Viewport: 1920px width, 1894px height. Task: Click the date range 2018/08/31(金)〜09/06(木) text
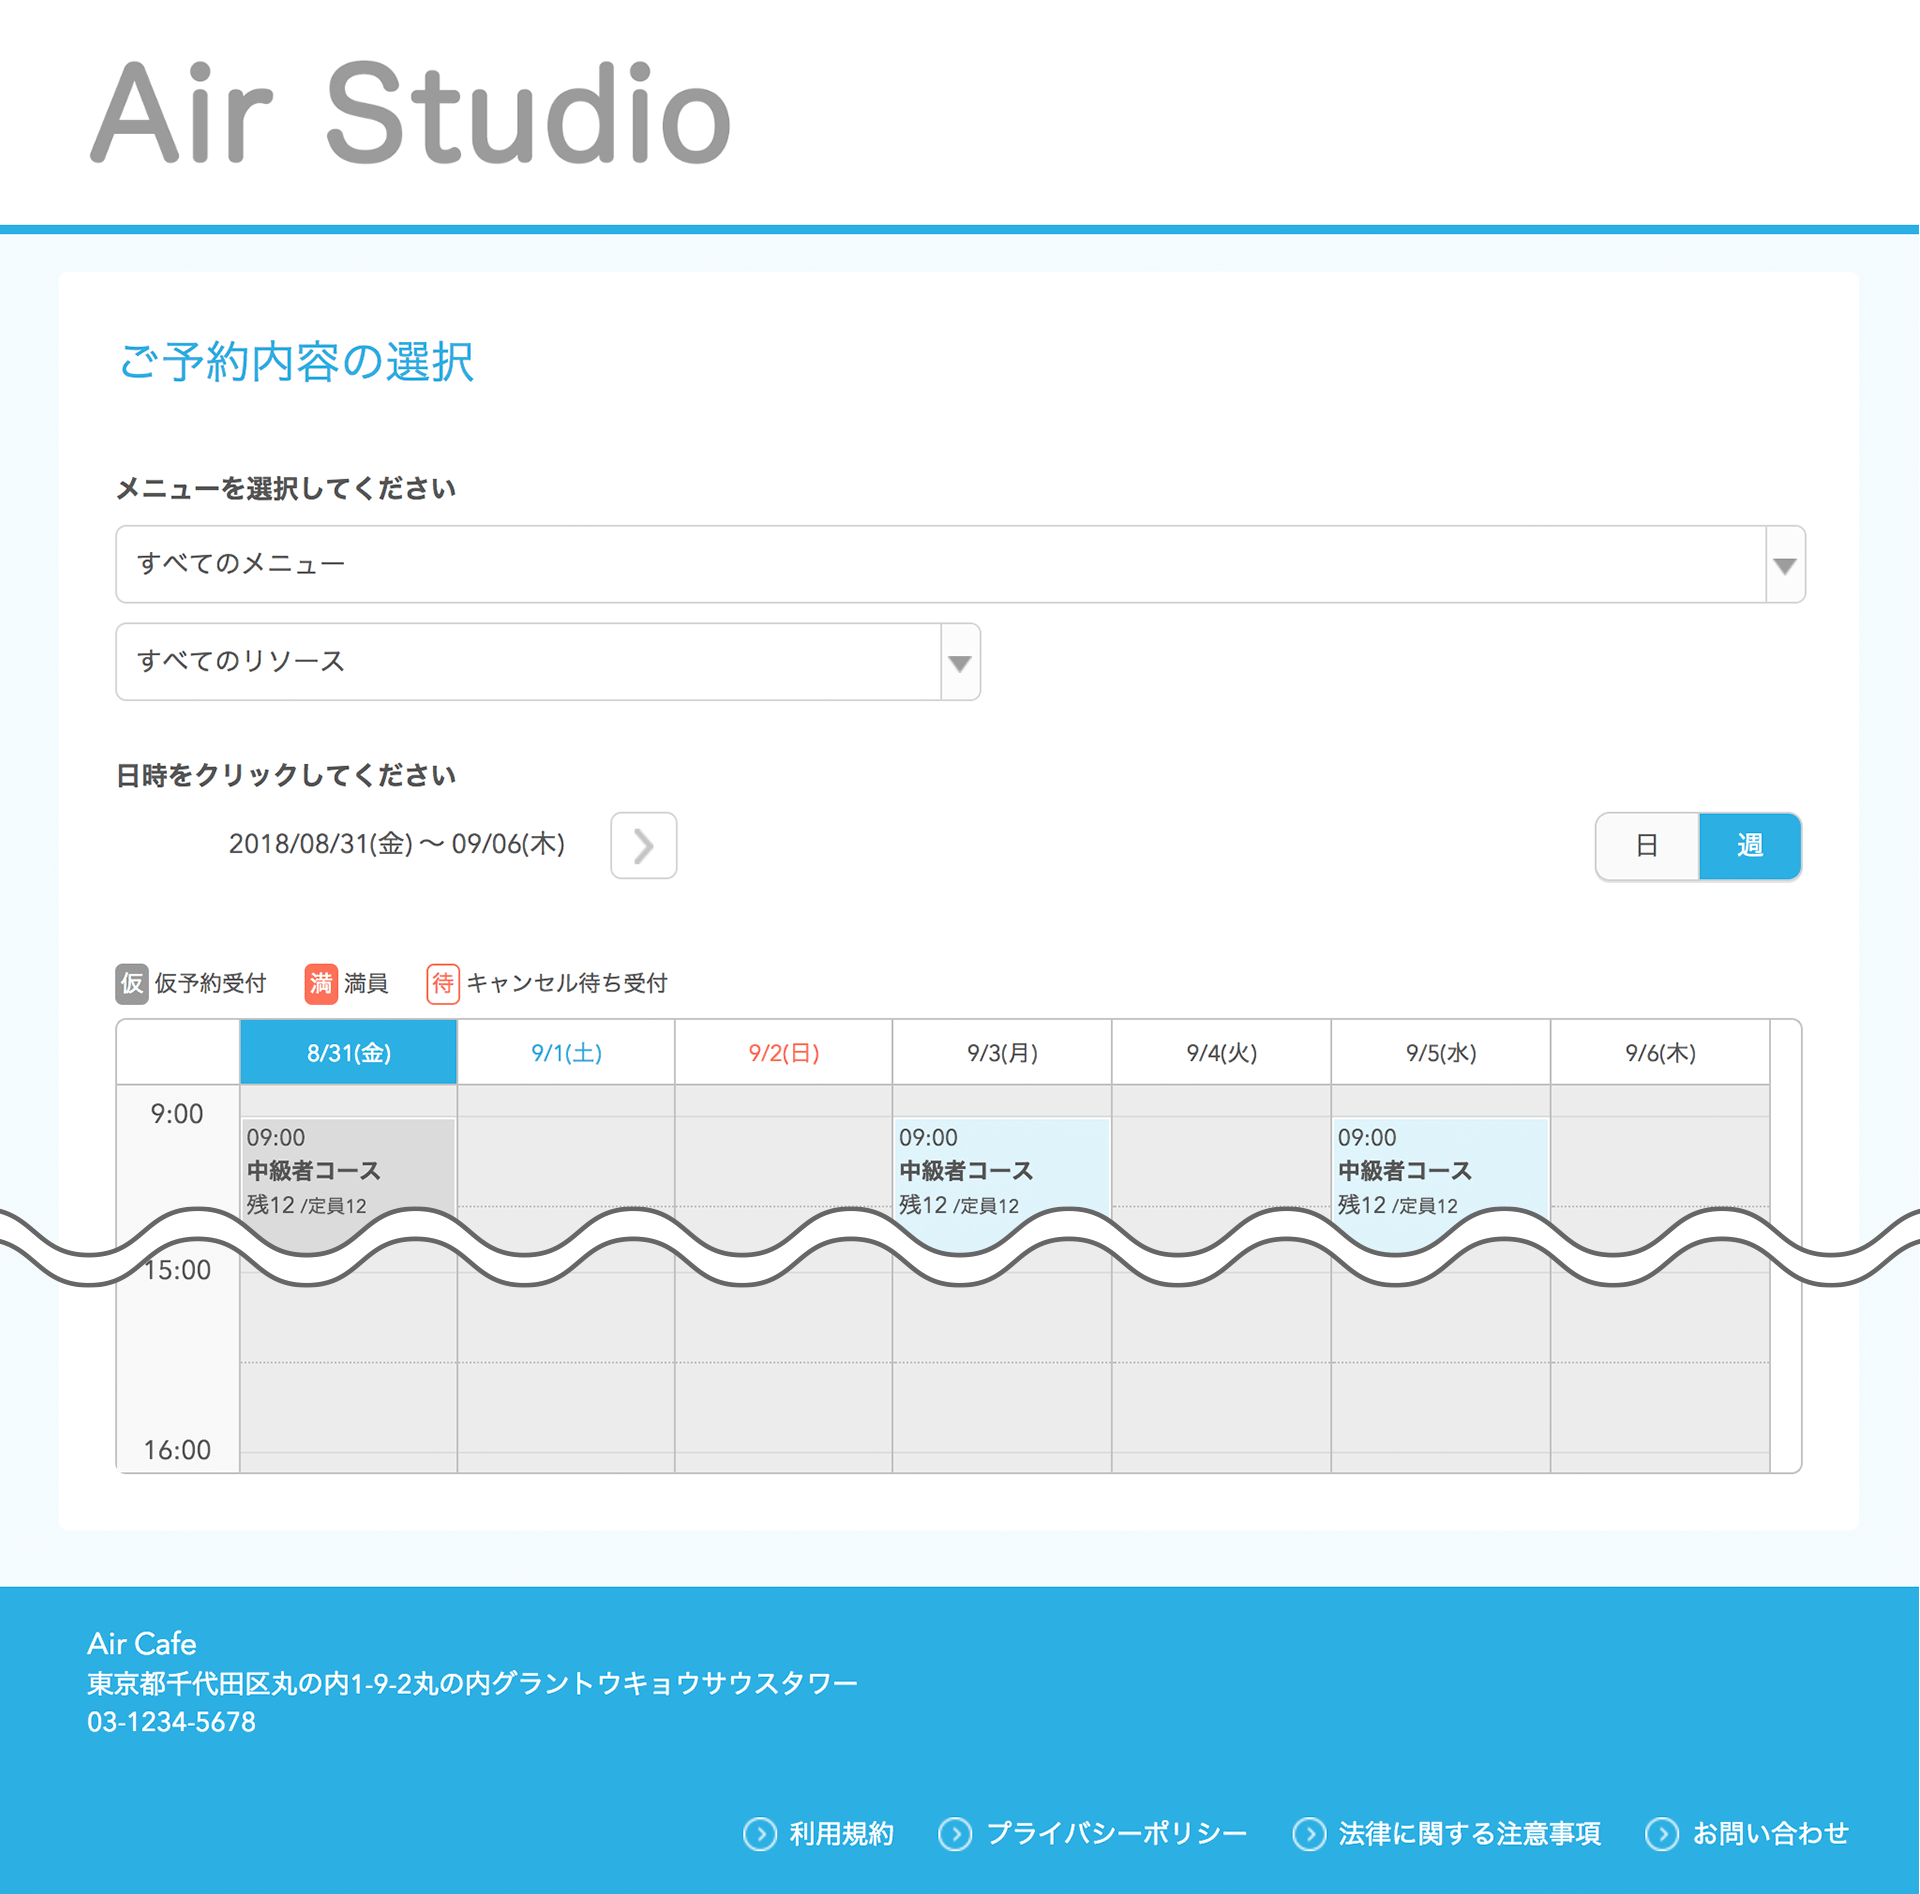pyautogui.click(x=397, y=845)
